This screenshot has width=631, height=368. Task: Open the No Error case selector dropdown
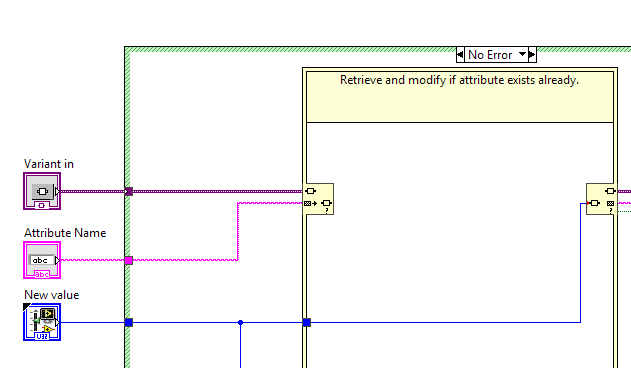click(522, 54)
